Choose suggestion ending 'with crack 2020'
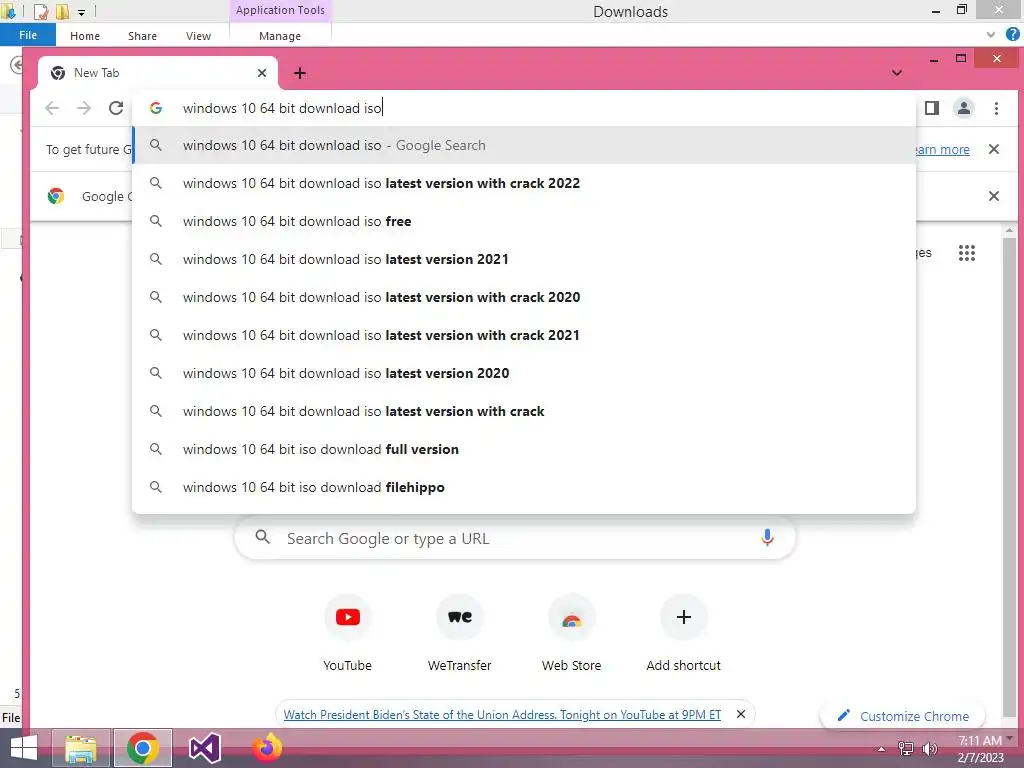 click(x=524, y=297)
